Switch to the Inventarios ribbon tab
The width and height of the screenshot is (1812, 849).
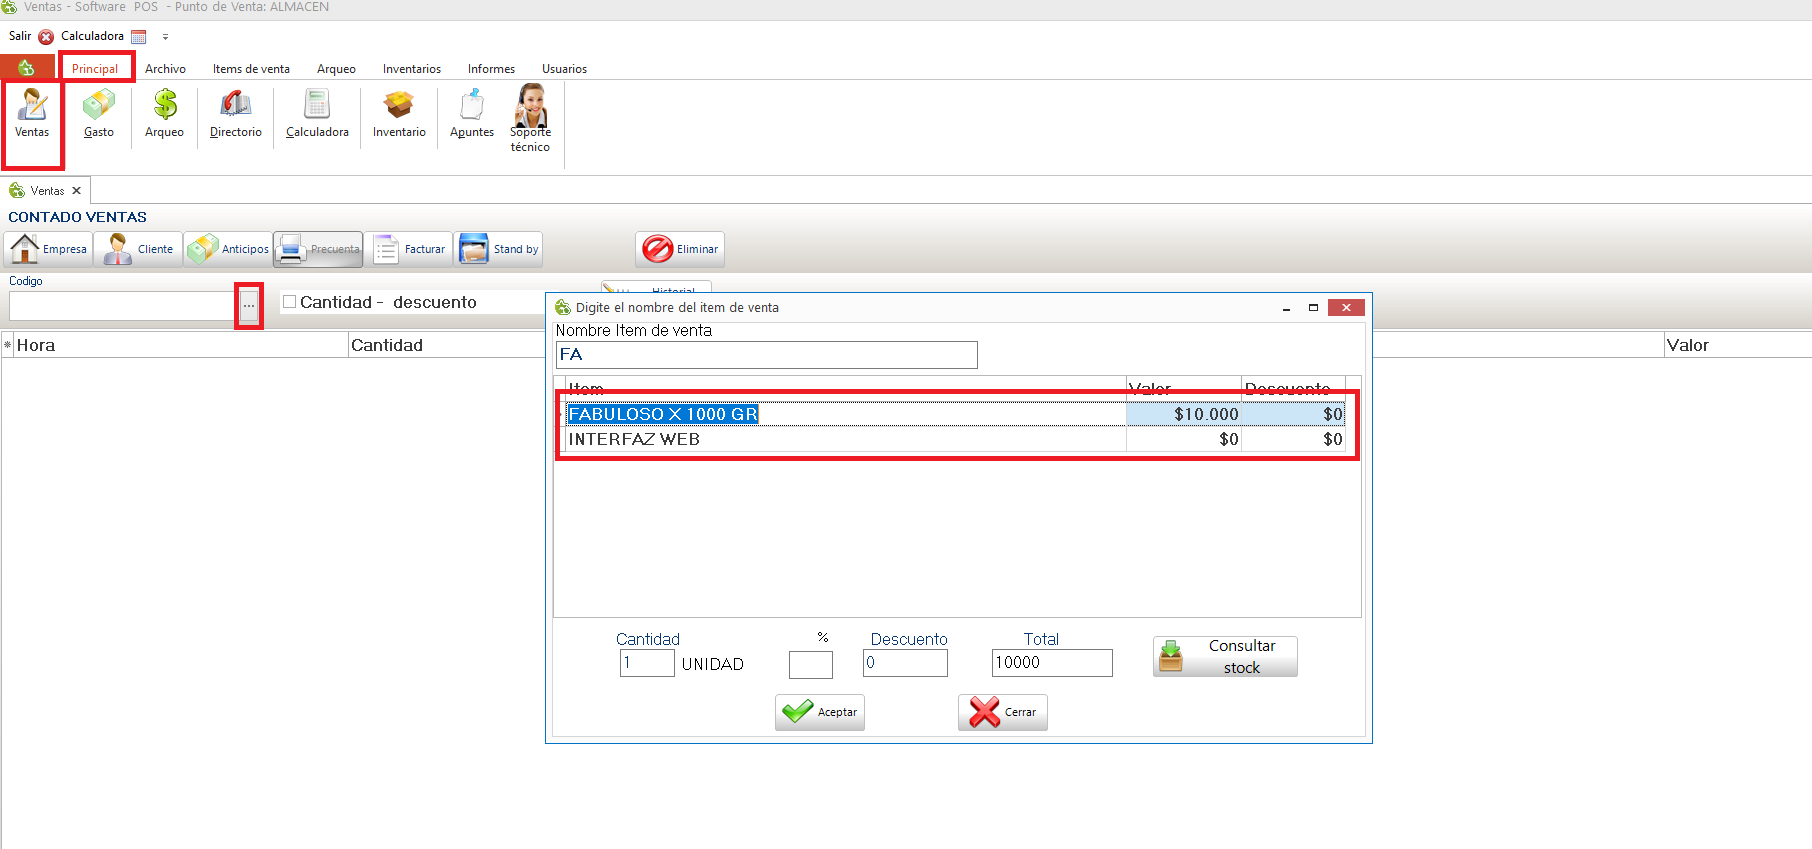click(411, 69)
